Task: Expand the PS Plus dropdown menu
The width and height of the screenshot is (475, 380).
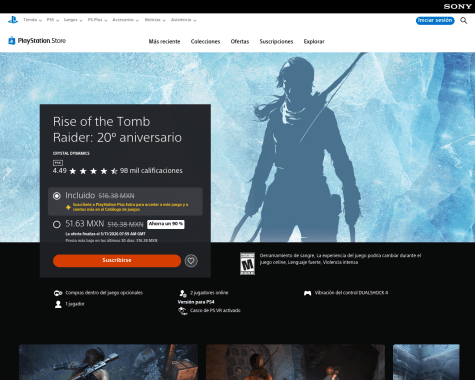Action: [97, 20]
